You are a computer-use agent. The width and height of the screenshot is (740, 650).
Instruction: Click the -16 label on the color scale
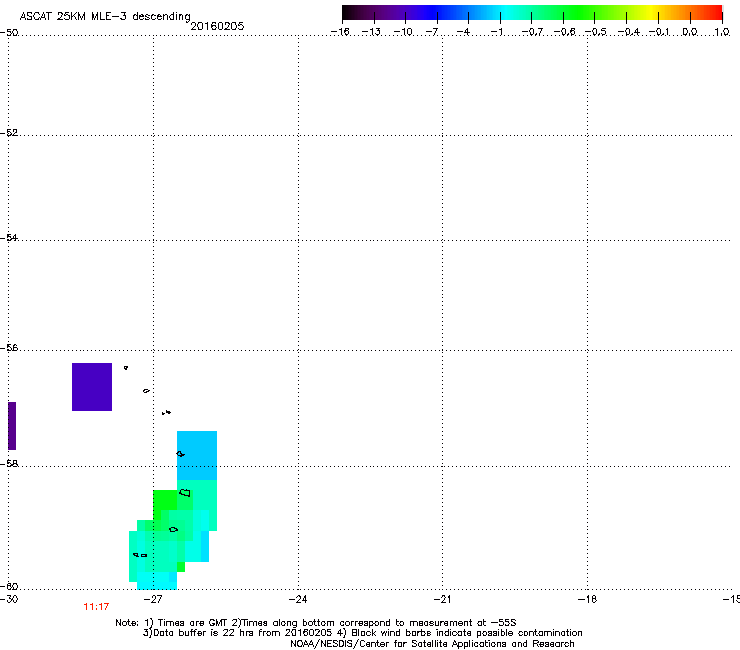click(x=340, y=32)
